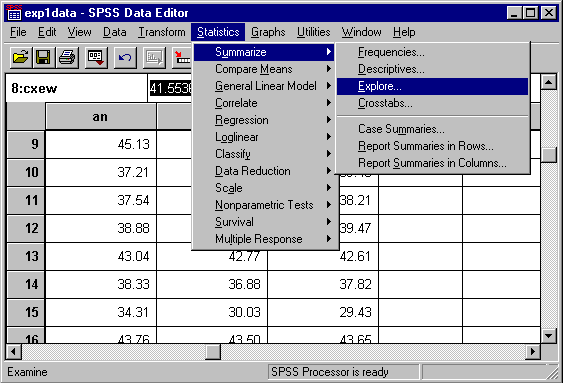Click the horizontal scrollbar left arrow
The width and height of the screenshot is (563, 383).
[14, 351]
